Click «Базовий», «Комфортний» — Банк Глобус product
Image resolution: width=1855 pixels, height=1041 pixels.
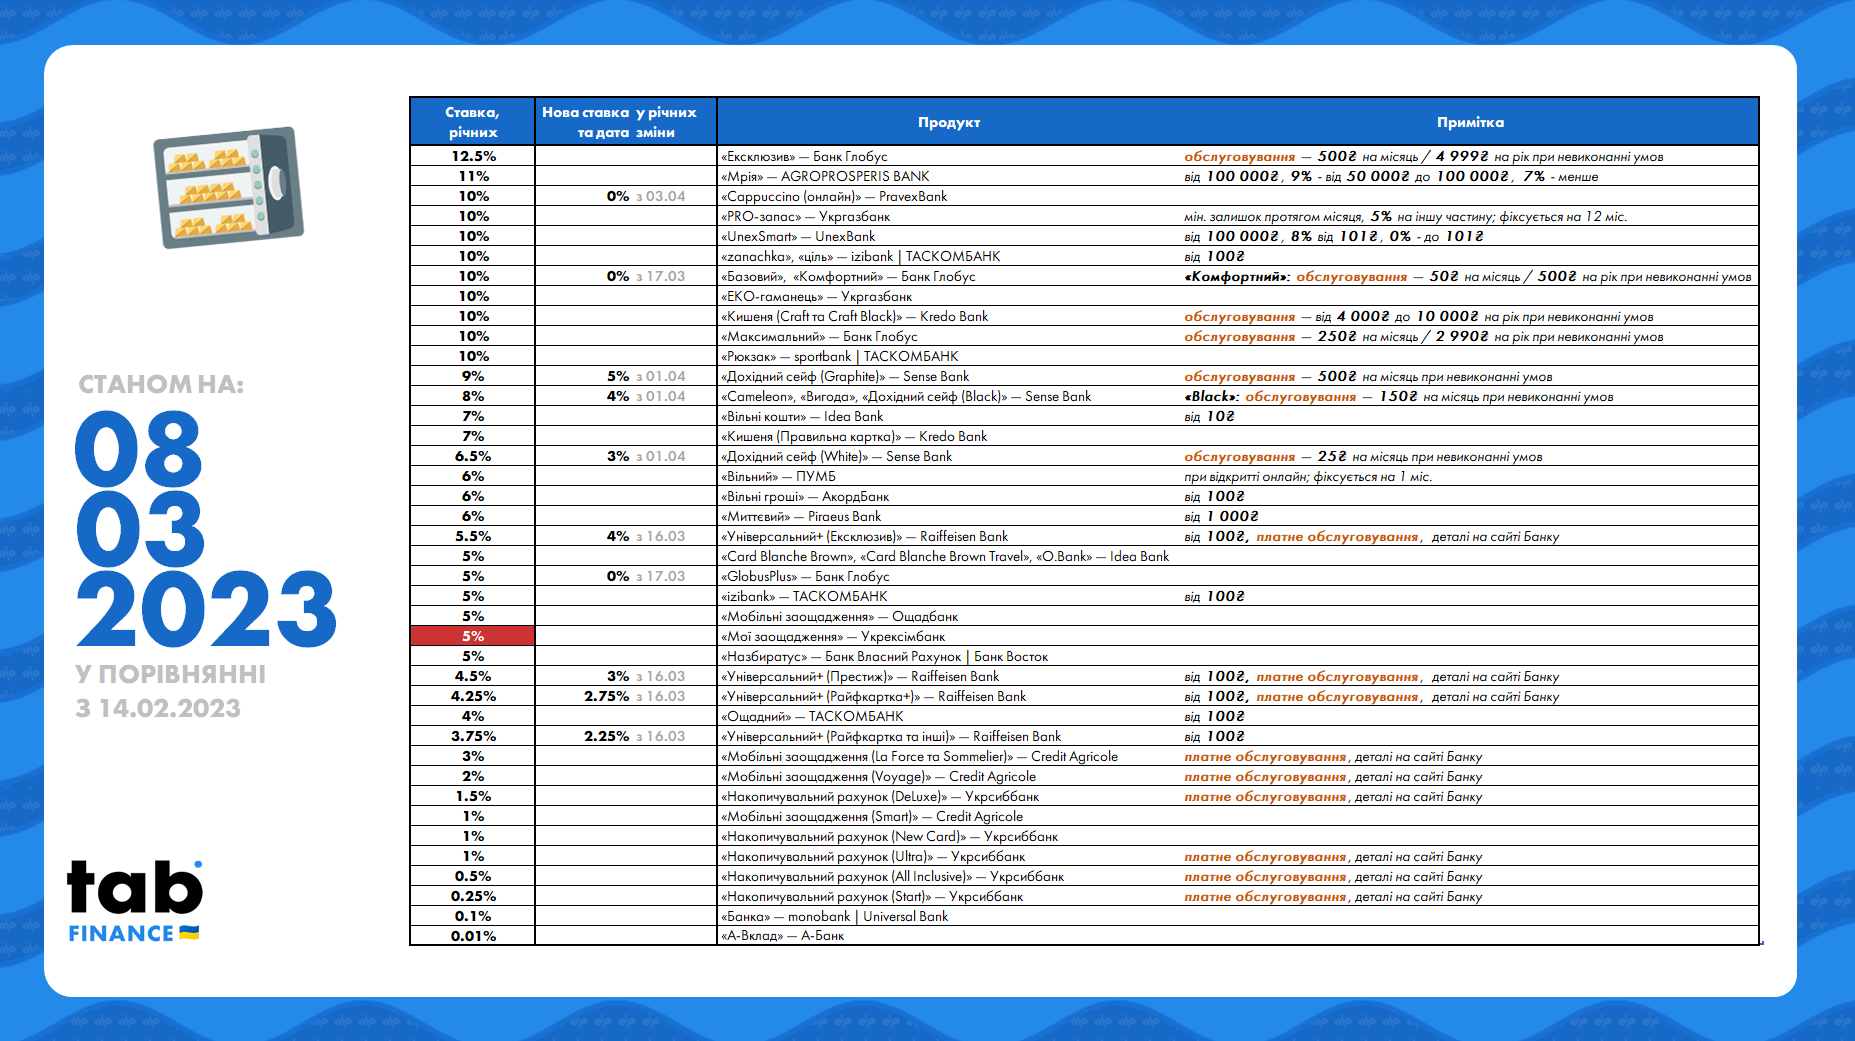[x=848, y=276]
